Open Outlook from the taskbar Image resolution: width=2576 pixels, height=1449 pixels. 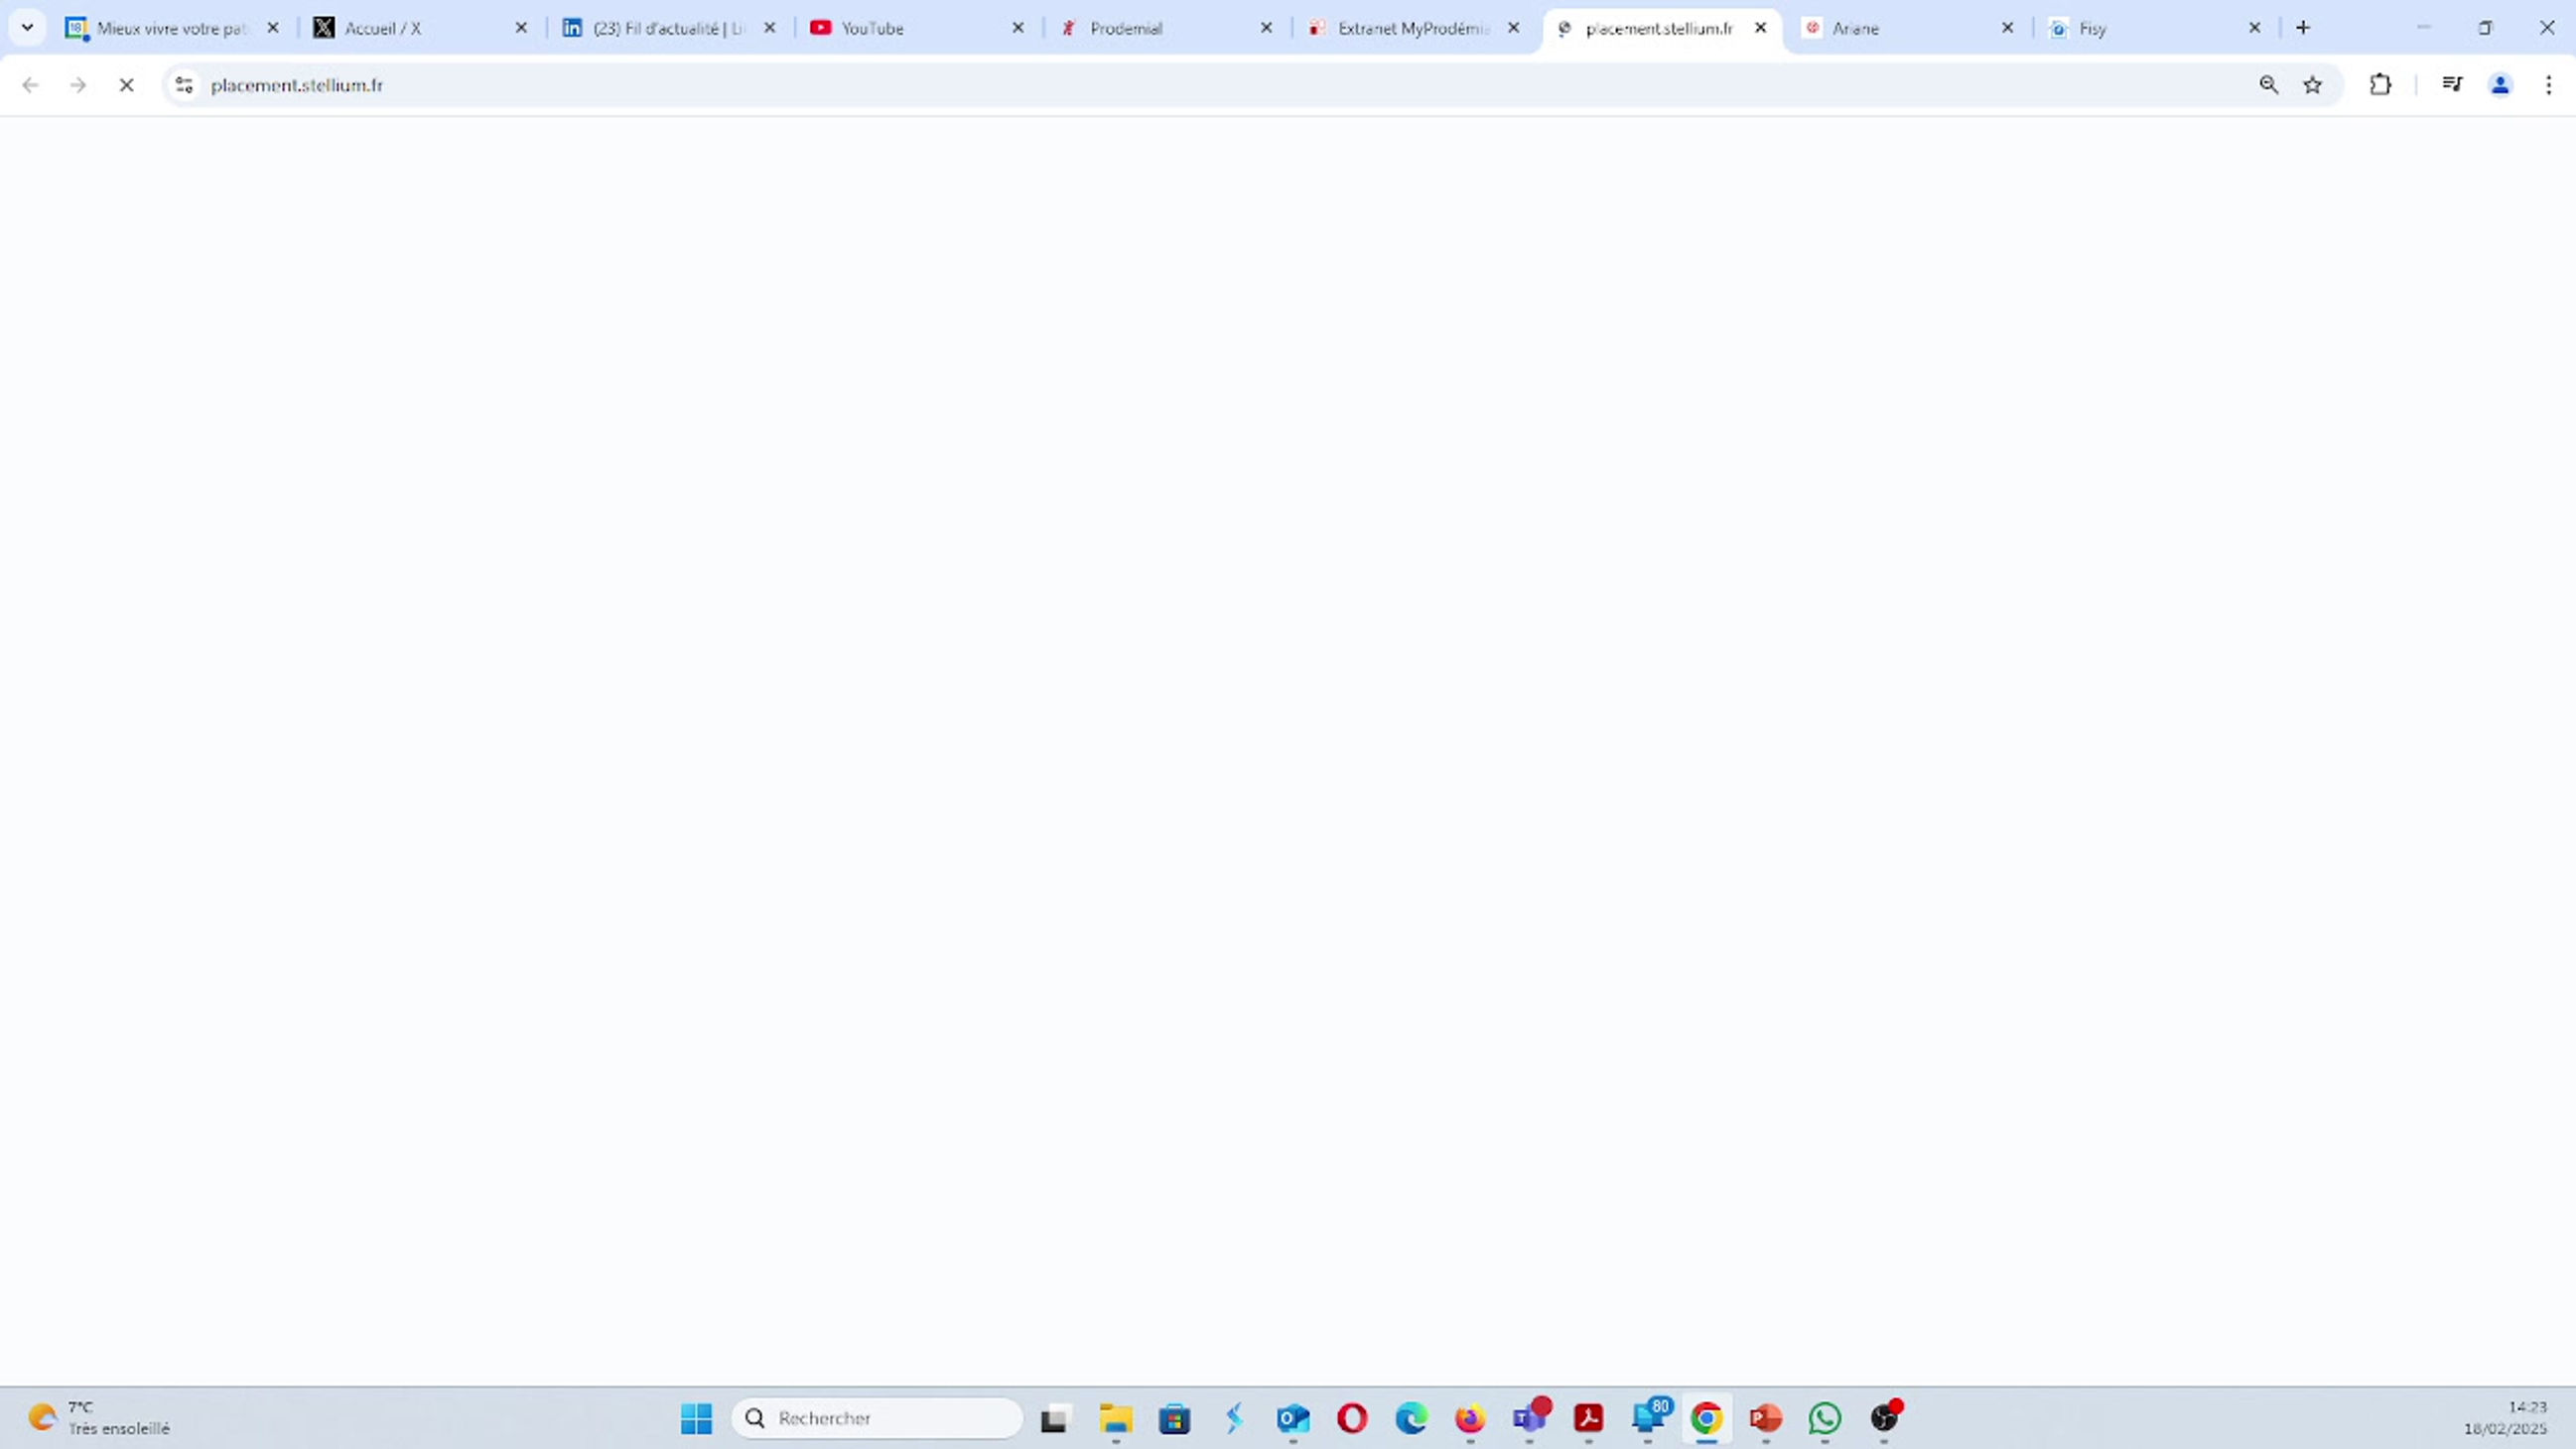click(1293, 1418)
